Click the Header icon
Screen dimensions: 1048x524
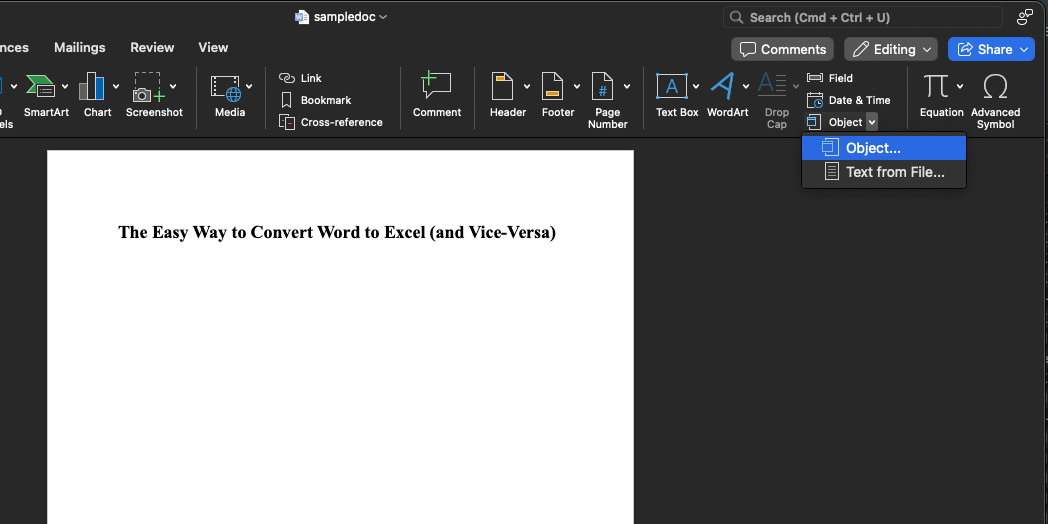click(x=503, y=87)
